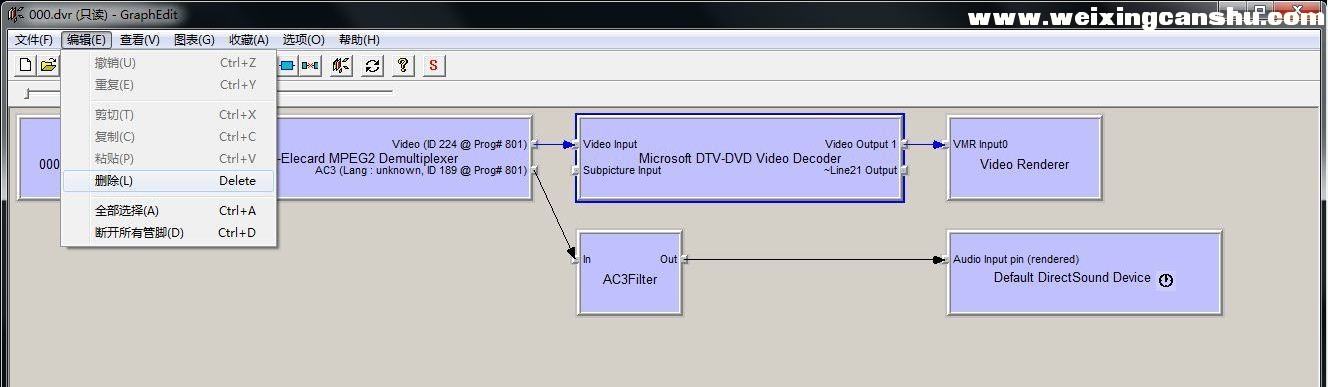This screenshot has width=1328, height=387.
Task: Click the red S toolbar button
Action: (434, 66)
